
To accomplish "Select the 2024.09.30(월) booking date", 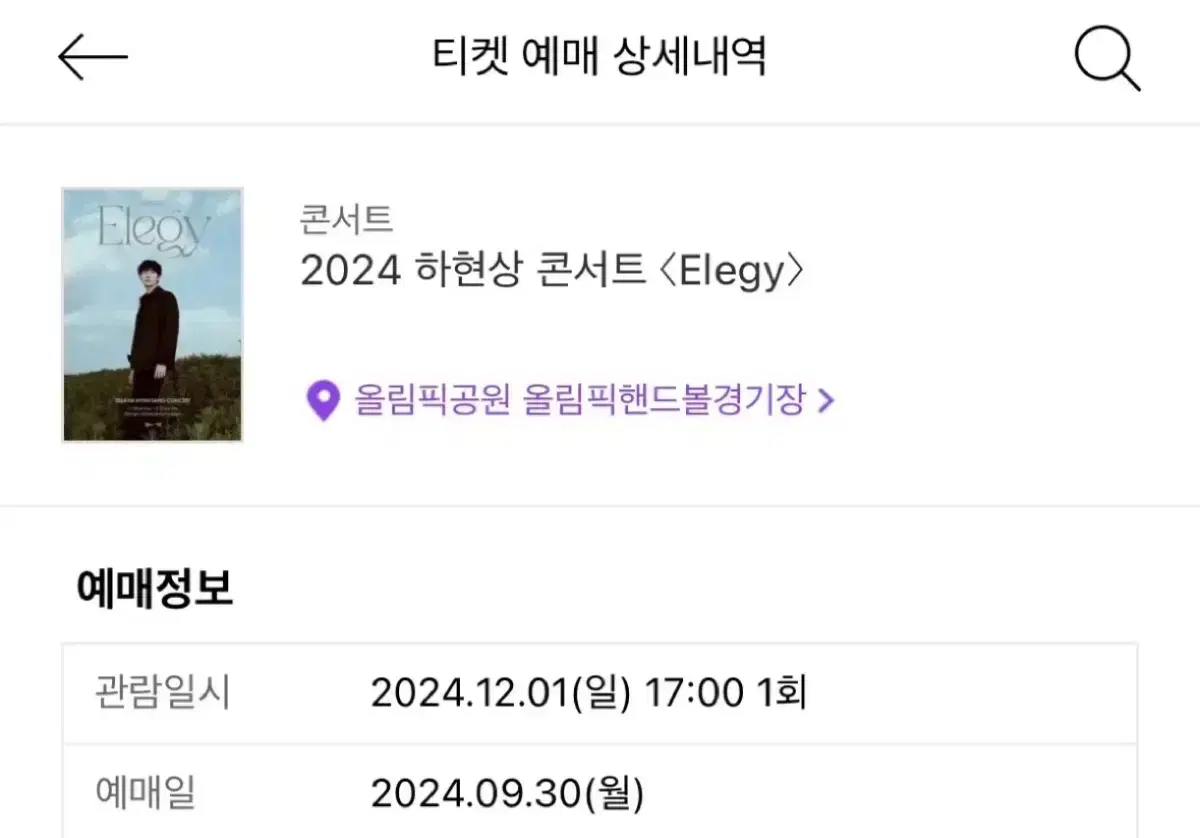I will coord(508,794).
